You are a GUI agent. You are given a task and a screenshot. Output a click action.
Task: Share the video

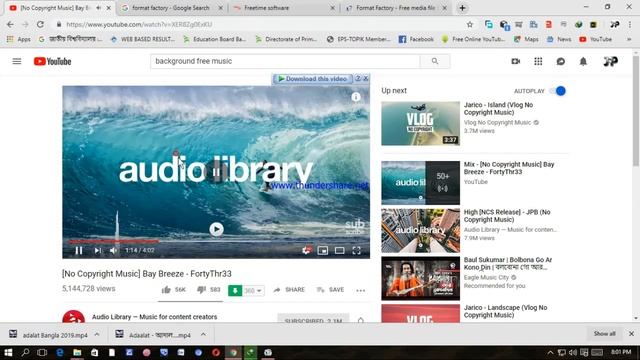click(289, 290)
